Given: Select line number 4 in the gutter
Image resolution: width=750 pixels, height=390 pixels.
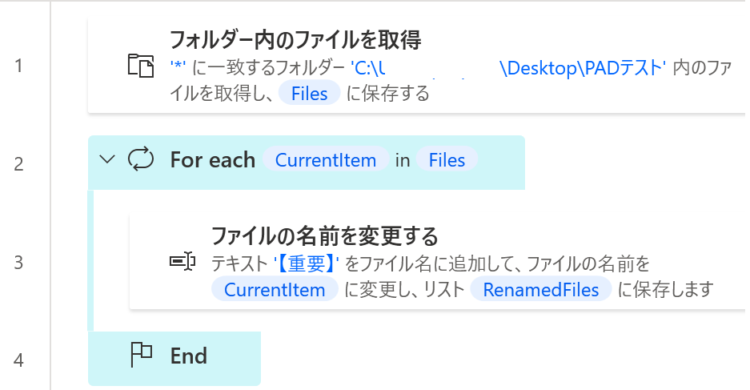Looking at the screenshot, I should point(19,360).
